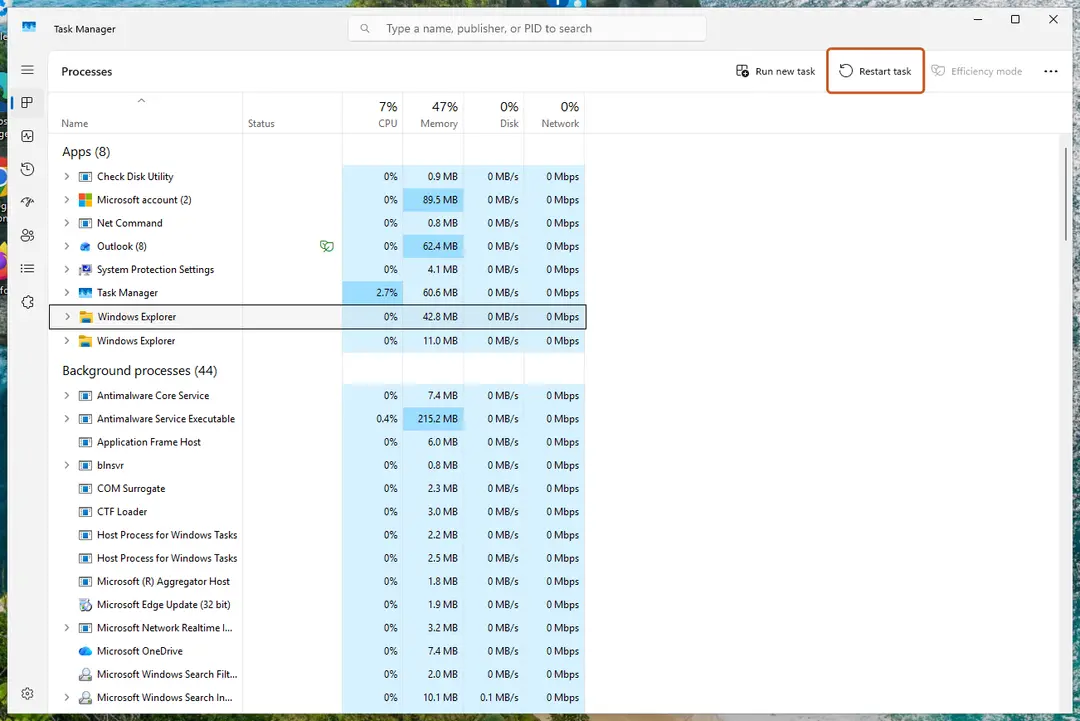Viewport: 1080px width, 721px height.
Task: Click the Application Frame Host icon
Action: [x=85, y=442]
